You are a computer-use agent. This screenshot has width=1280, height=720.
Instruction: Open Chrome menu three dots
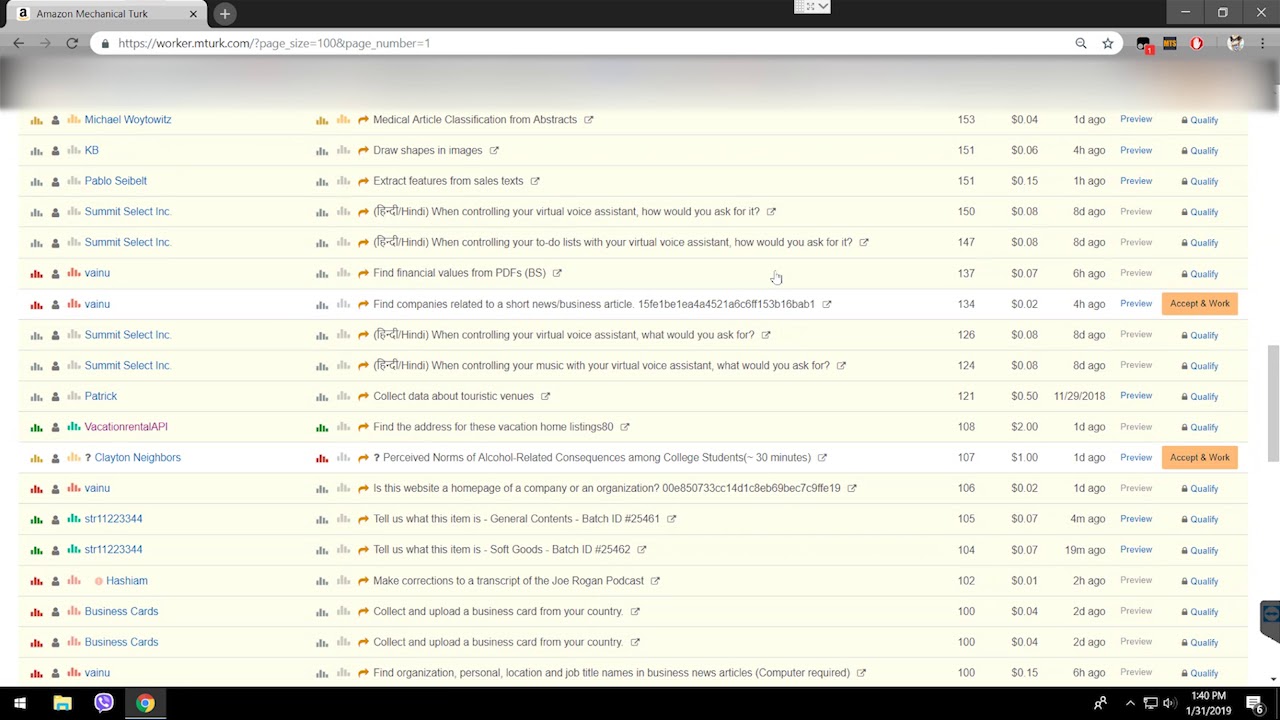(1263, 43)
